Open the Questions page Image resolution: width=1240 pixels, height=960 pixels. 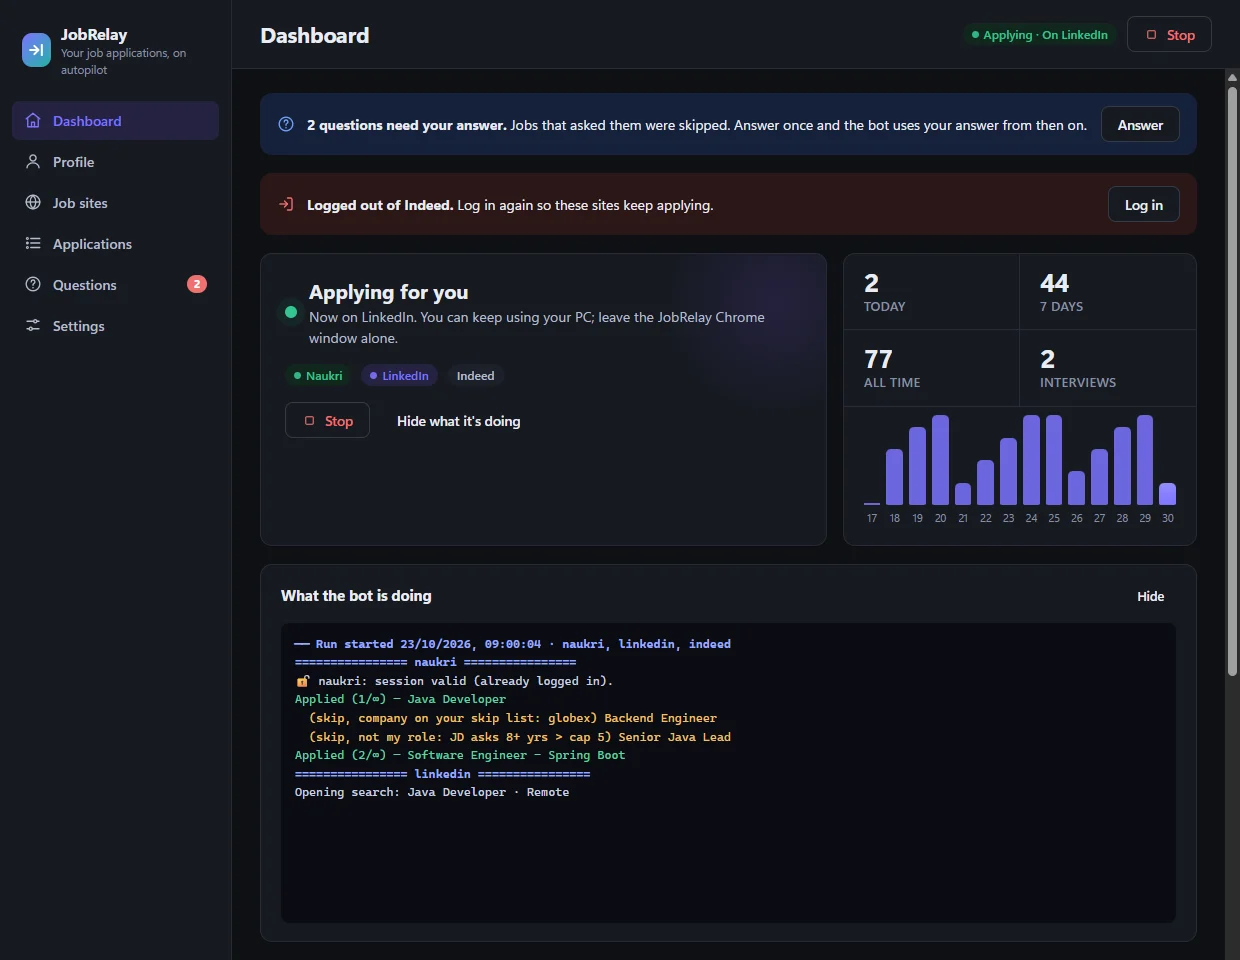tap(115, 285)
